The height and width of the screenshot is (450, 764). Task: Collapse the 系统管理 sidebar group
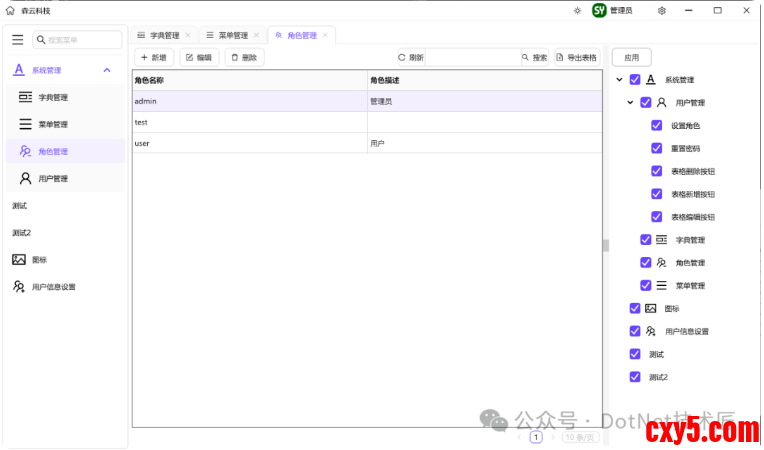[x=107, y=70]
